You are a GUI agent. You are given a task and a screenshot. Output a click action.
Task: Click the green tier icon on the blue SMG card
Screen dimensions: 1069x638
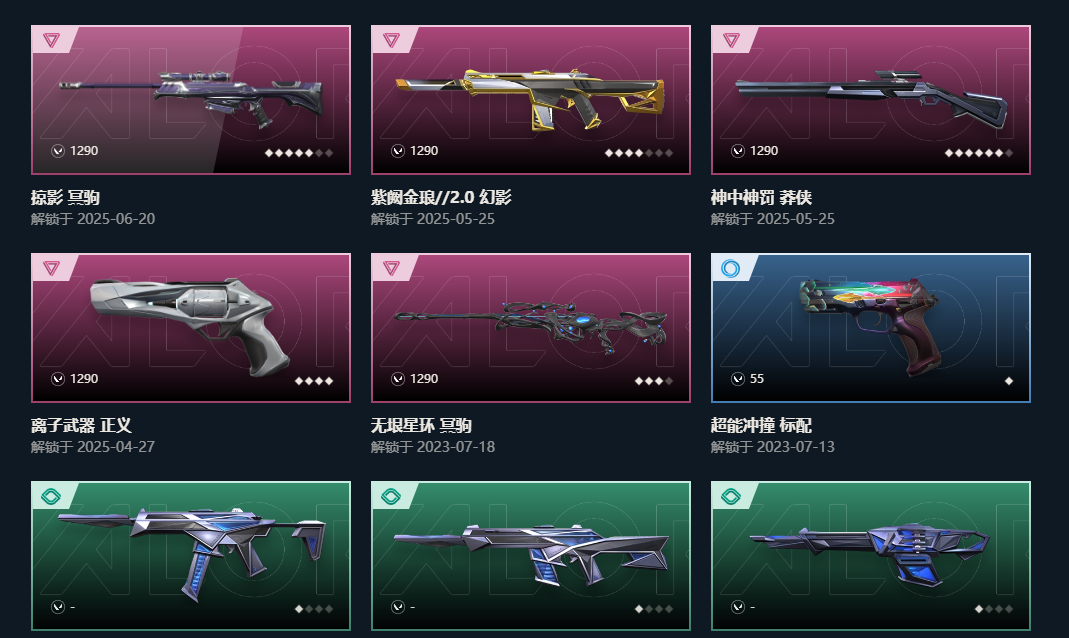(51, 496)
